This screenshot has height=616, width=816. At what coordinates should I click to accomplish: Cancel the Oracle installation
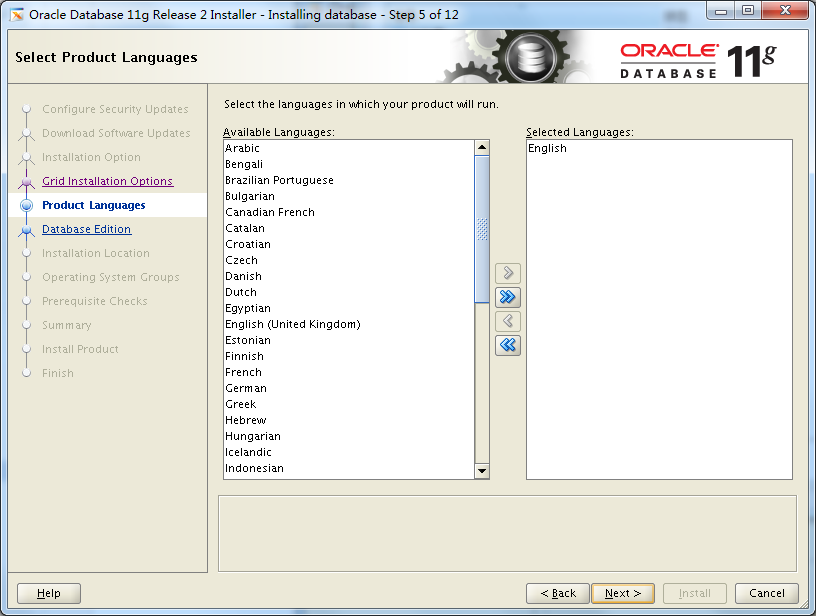coord(767,593)
